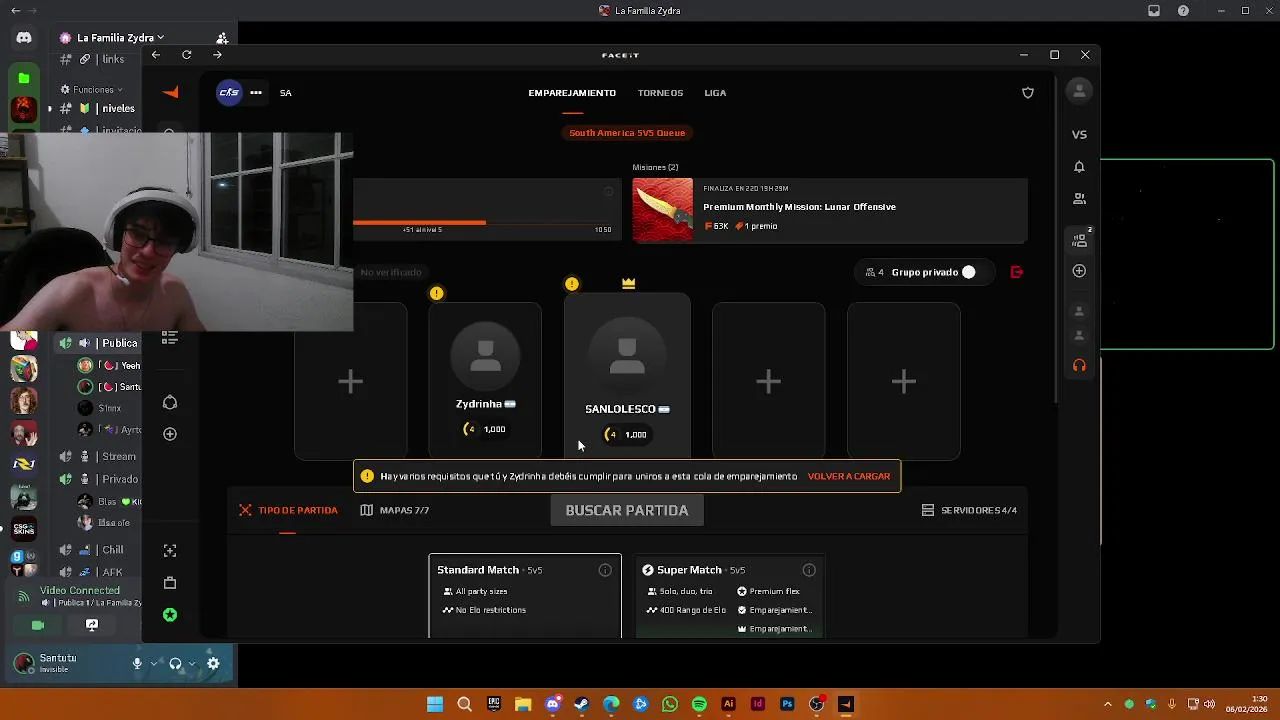
Task: Toggle Discord camera button
Action: 38,625
